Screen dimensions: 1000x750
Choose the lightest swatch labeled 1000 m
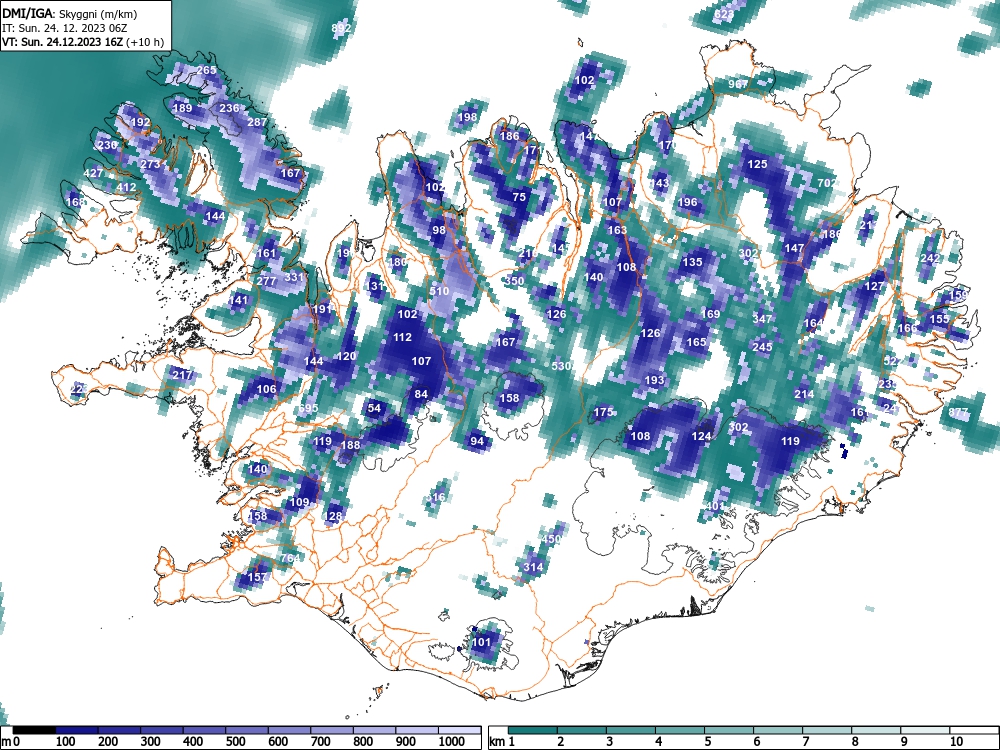click(459, 730)
